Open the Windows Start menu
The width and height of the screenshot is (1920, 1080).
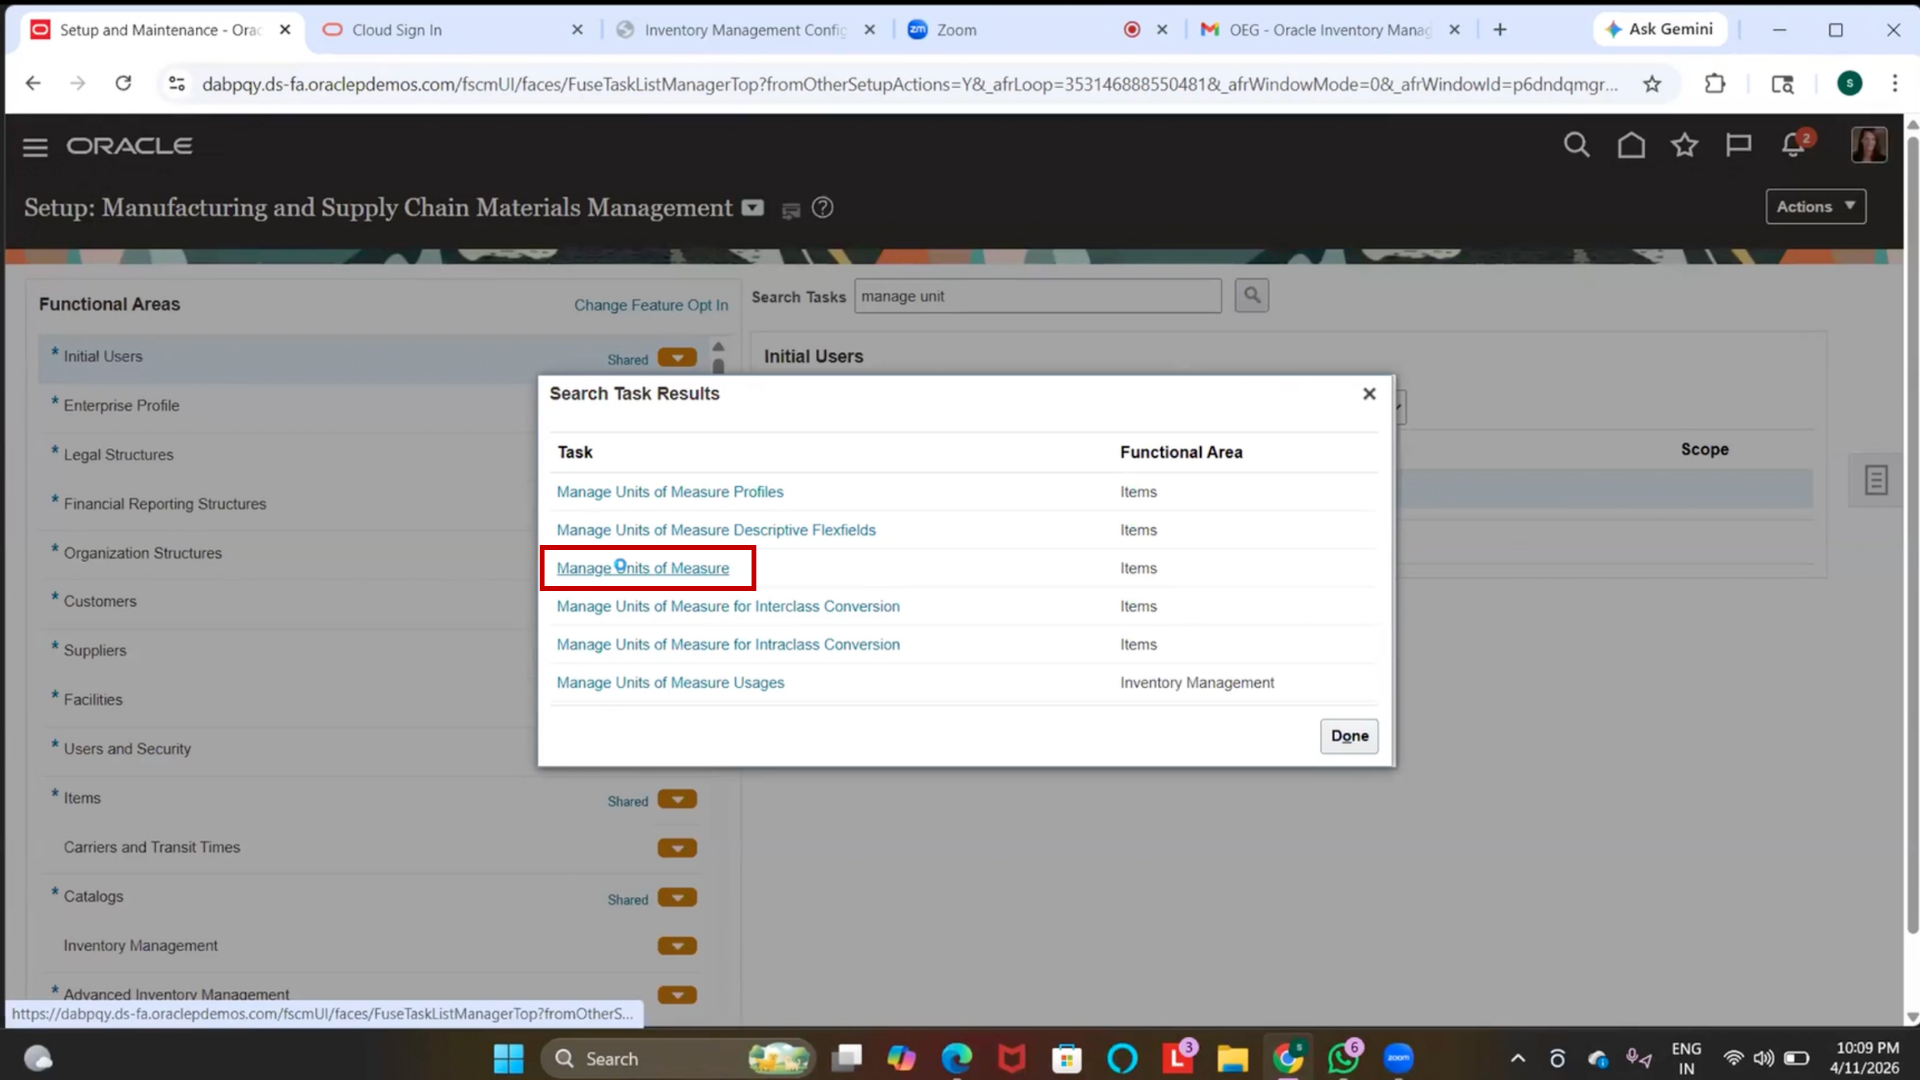coord(508,1058)
